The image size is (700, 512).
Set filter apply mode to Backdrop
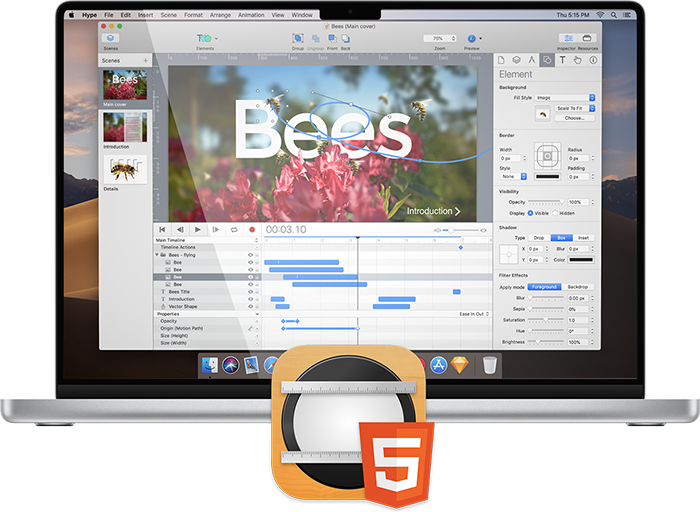[578, 287]
